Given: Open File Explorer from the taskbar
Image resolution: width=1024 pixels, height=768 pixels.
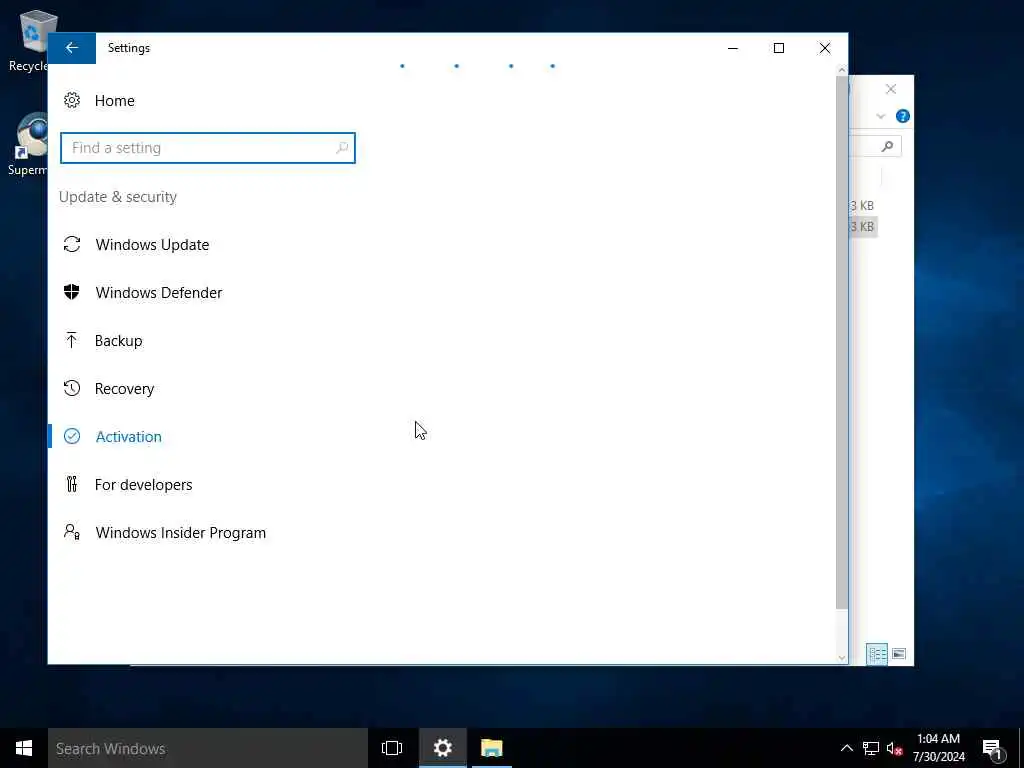Looking at the screenshot, I should (492, 748).
